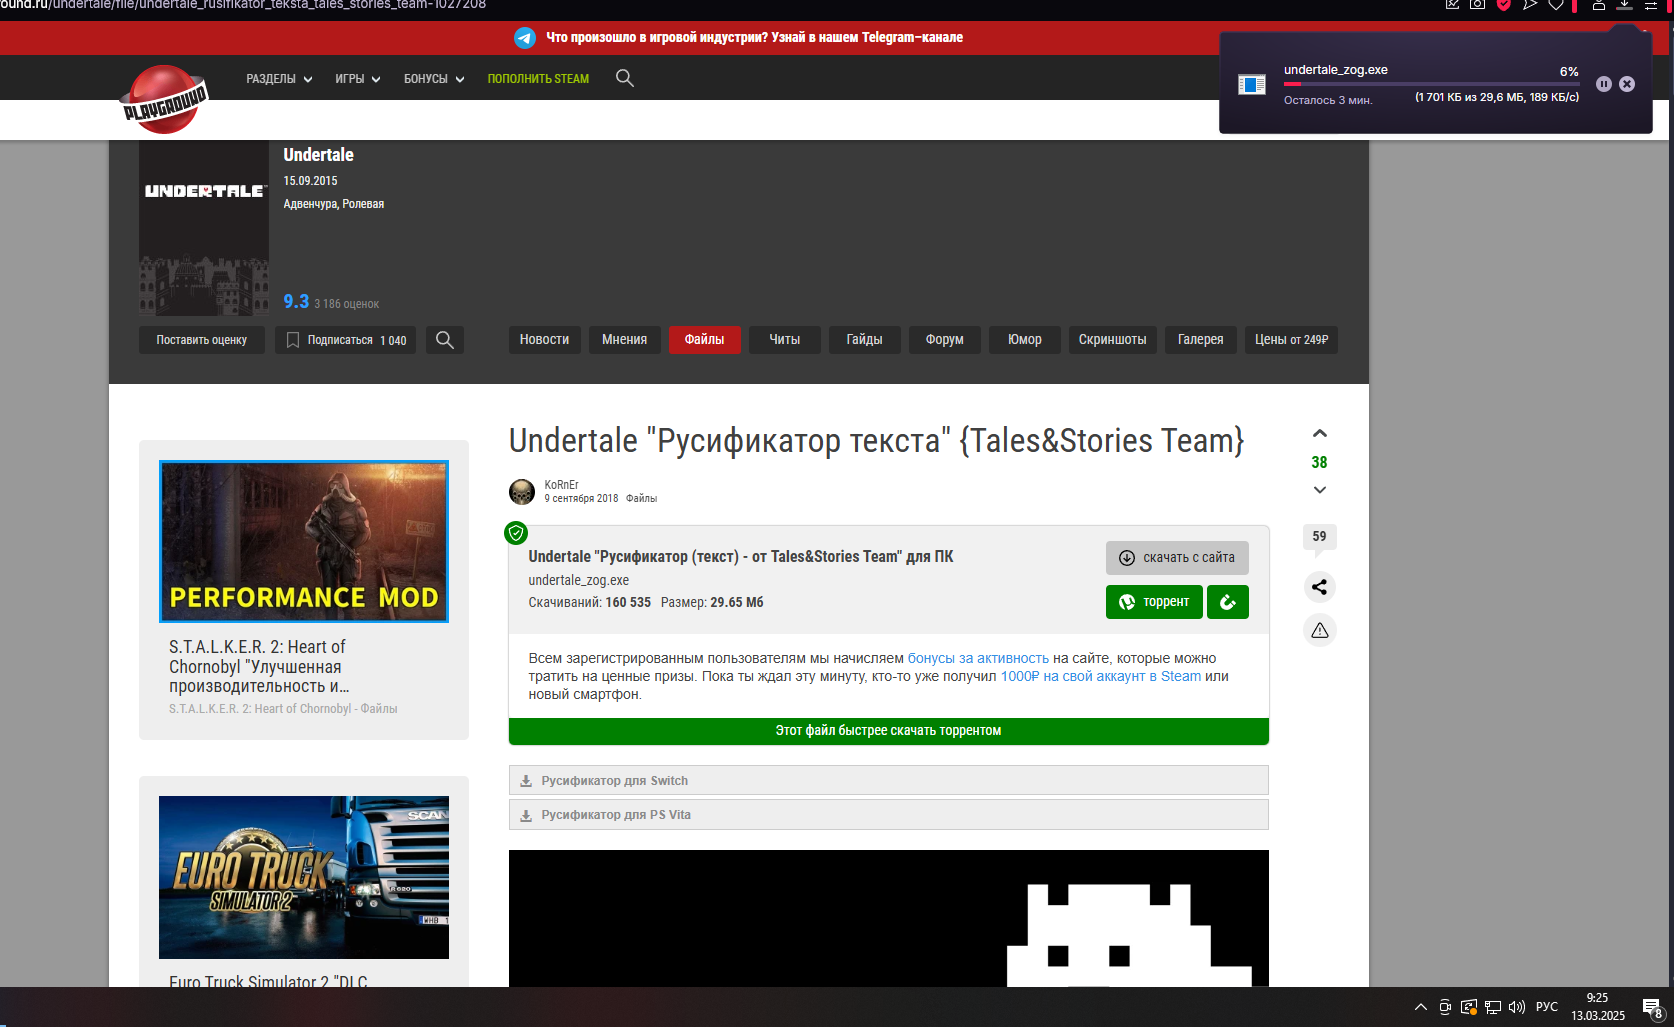Screen dimensions: 1674x1027
Task: Click the download progress bar for undertale_zog.exe
Action: pos(1431,84)
